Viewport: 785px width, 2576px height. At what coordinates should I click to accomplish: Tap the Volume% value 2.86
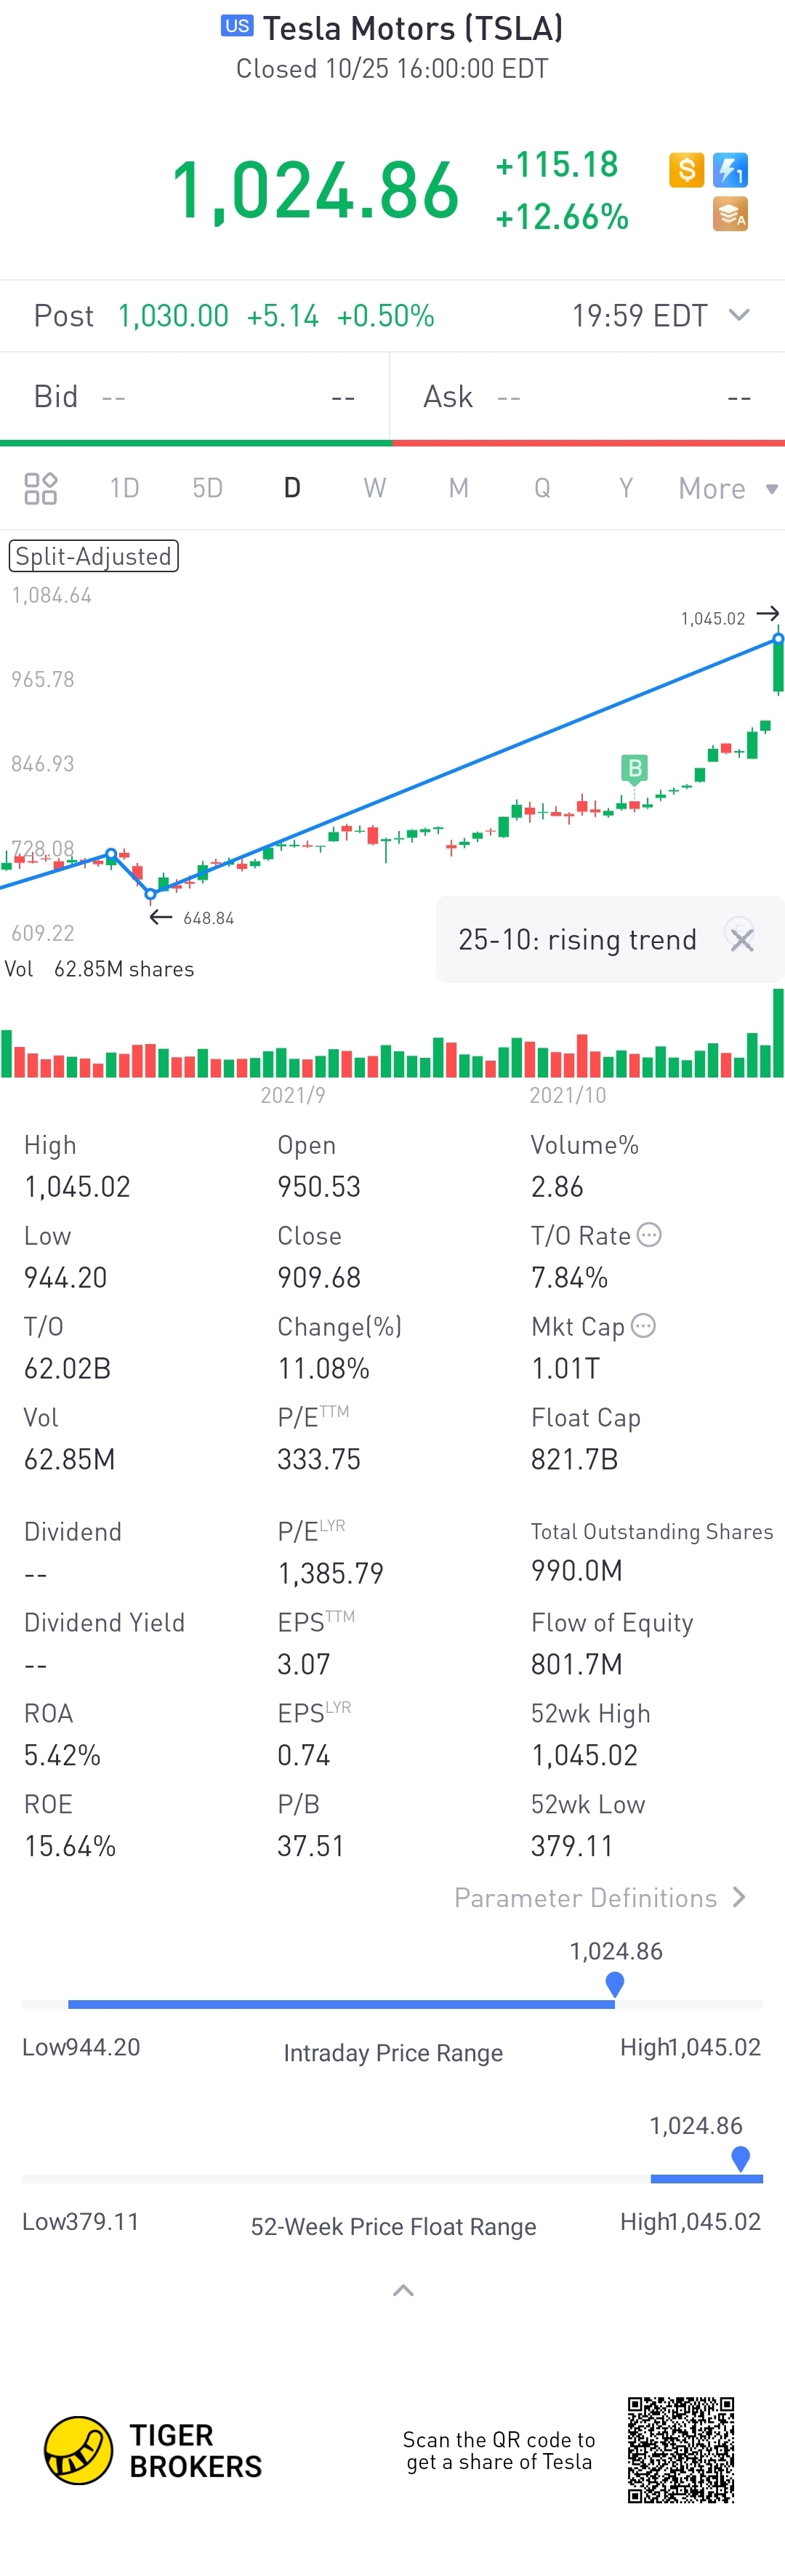tap(557, 1187)
